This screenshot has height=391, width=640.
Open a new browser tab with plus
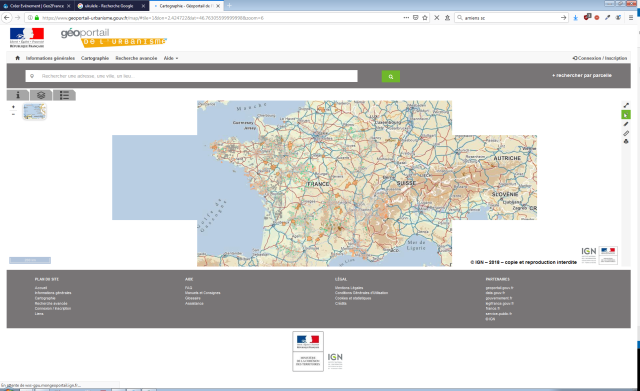(229, 5)
